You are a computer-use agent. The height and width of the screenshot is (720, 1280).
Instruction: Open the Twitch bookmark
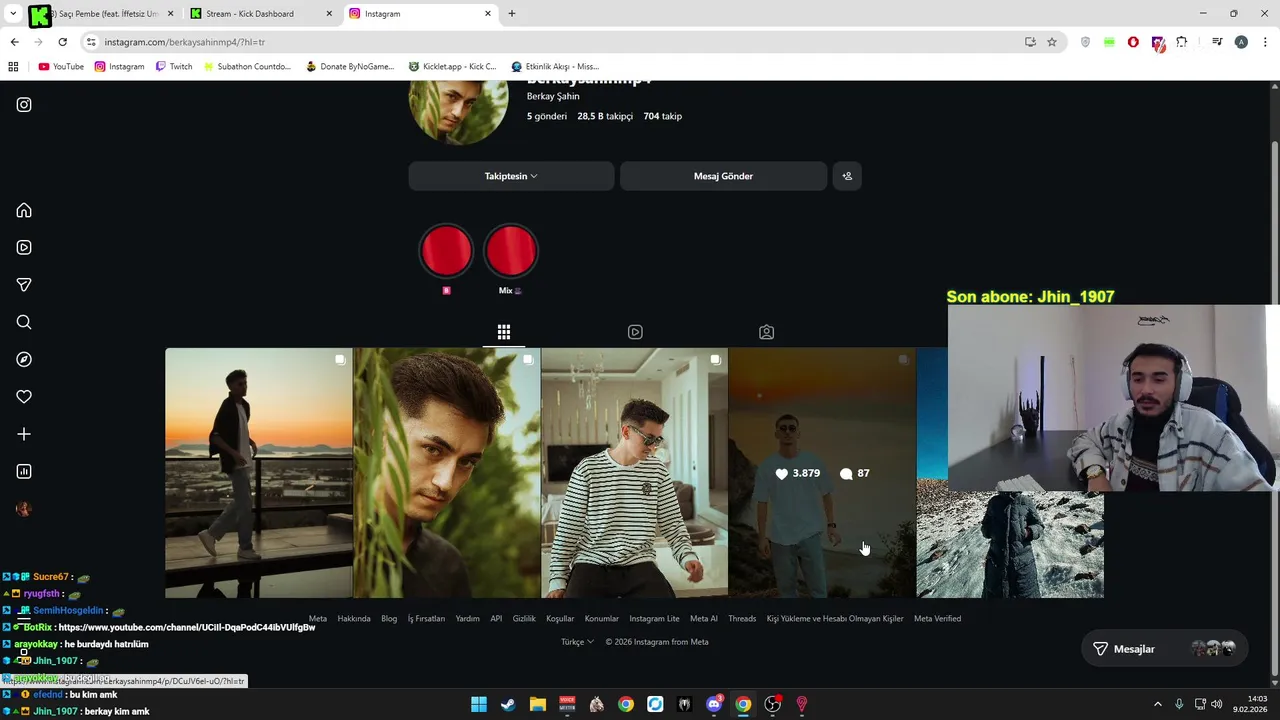[174, 67]
